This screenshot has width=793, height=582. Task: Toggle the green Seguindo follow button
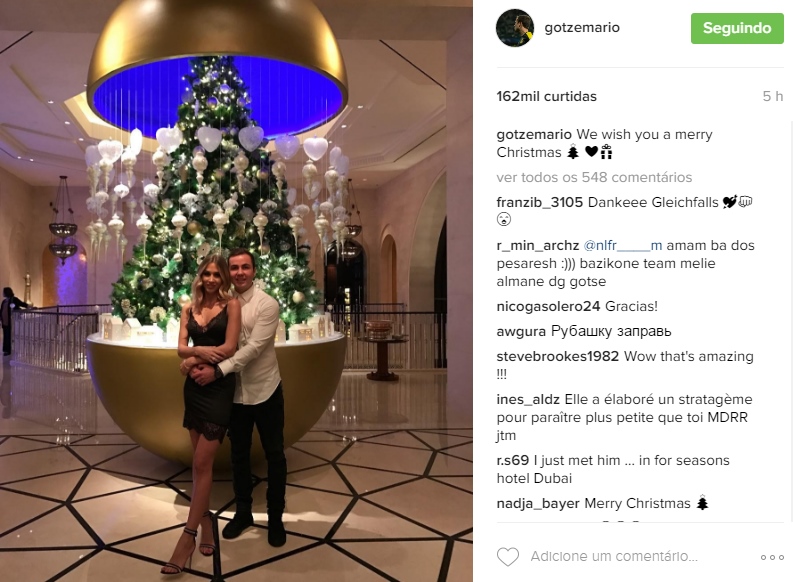pyautogui.click(x=737, y=28)
